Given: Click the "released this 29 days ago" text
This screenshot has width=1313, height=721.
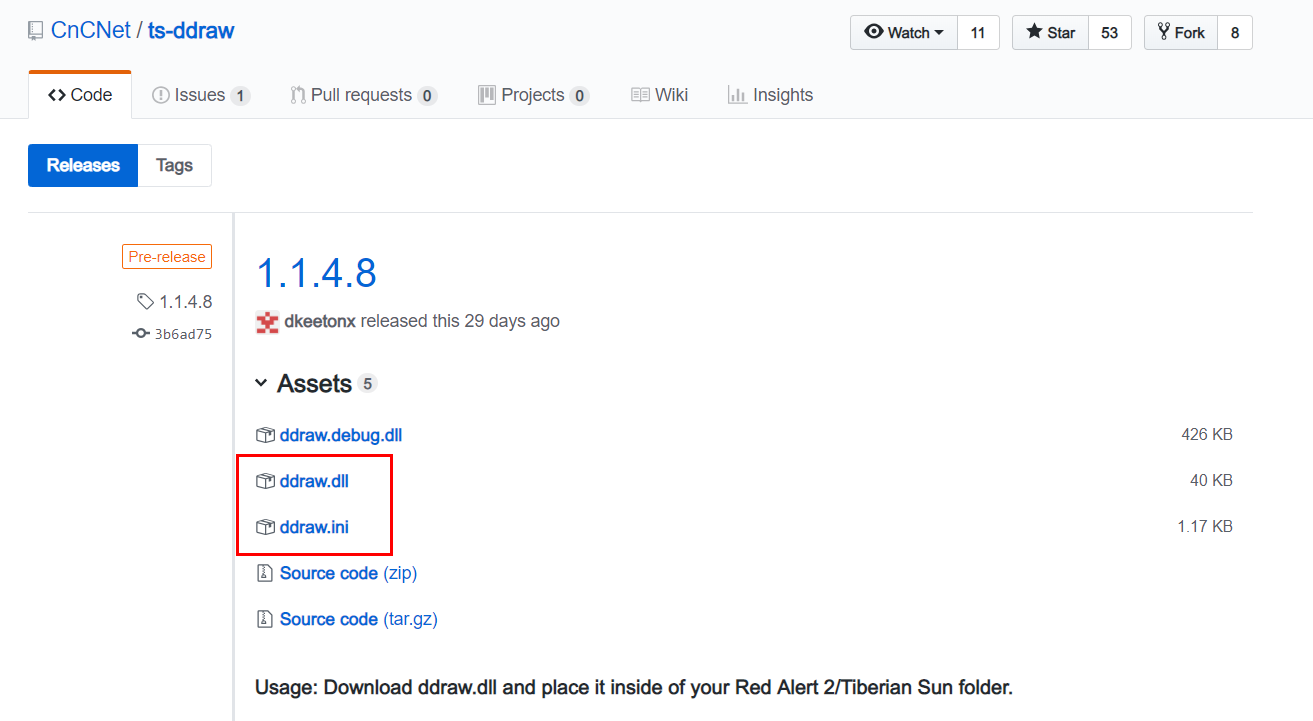Looking at the screenshot, I should (x=460, y=321).
